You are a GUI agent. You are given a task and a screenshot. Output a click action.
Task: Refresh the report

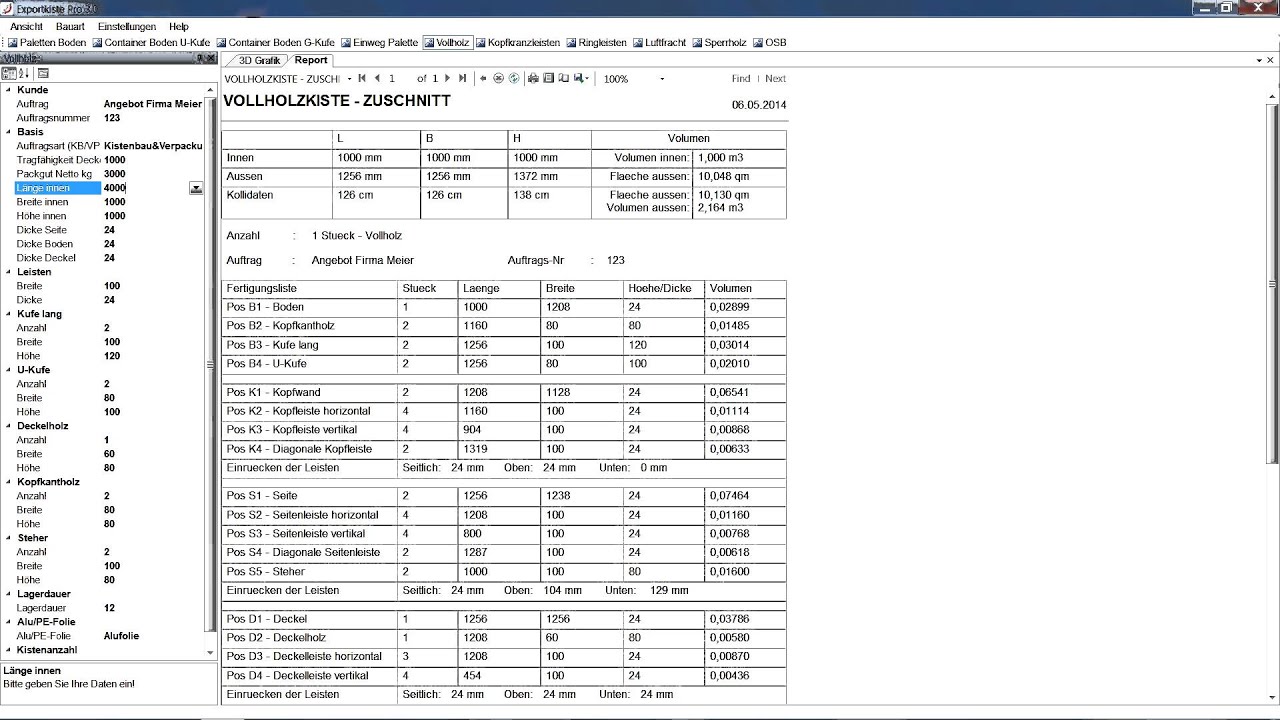(x=514, y=78)
